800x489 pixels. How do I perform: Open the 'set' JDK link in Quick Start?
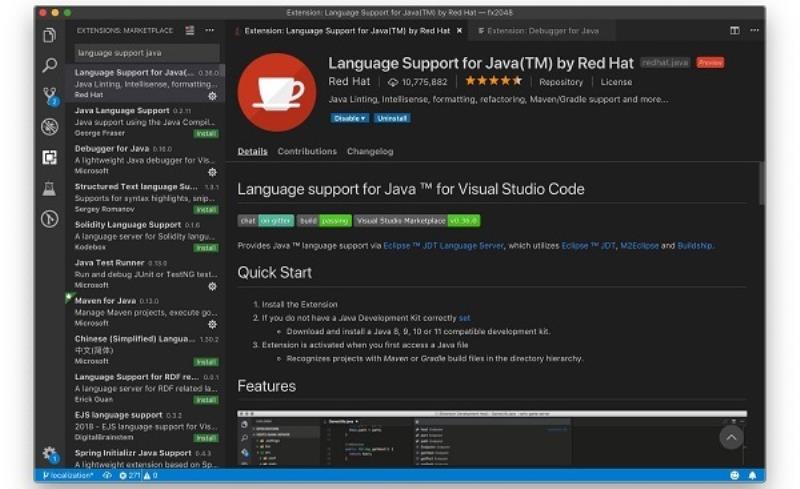(x=464, y=318)
